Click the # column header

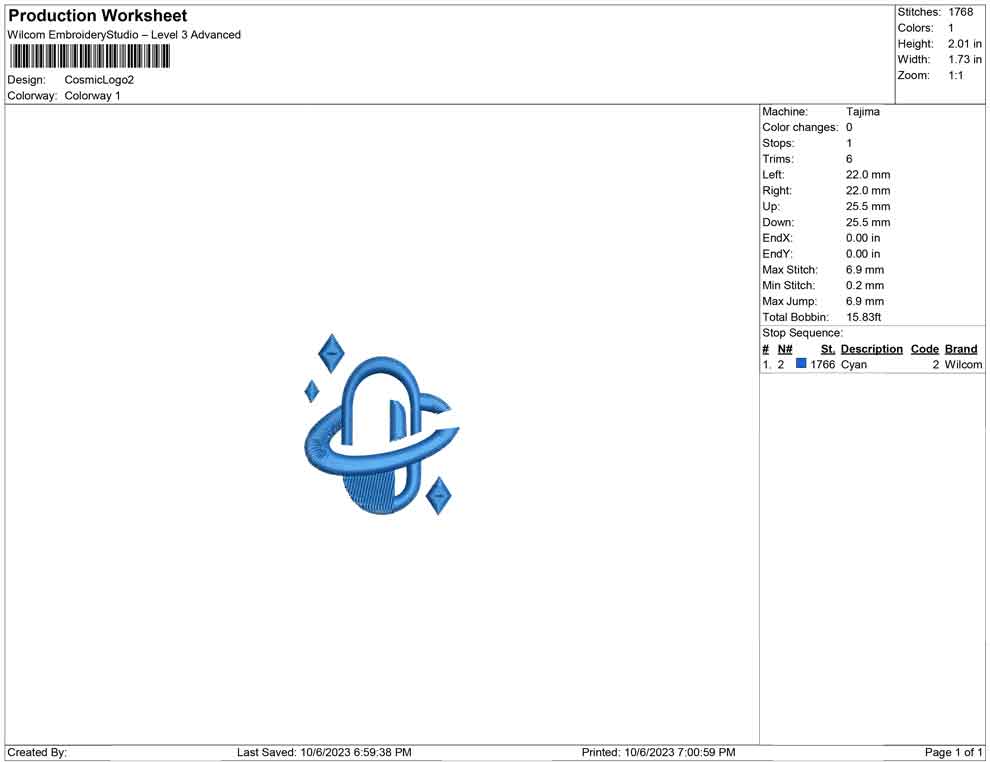click(766, 349)
